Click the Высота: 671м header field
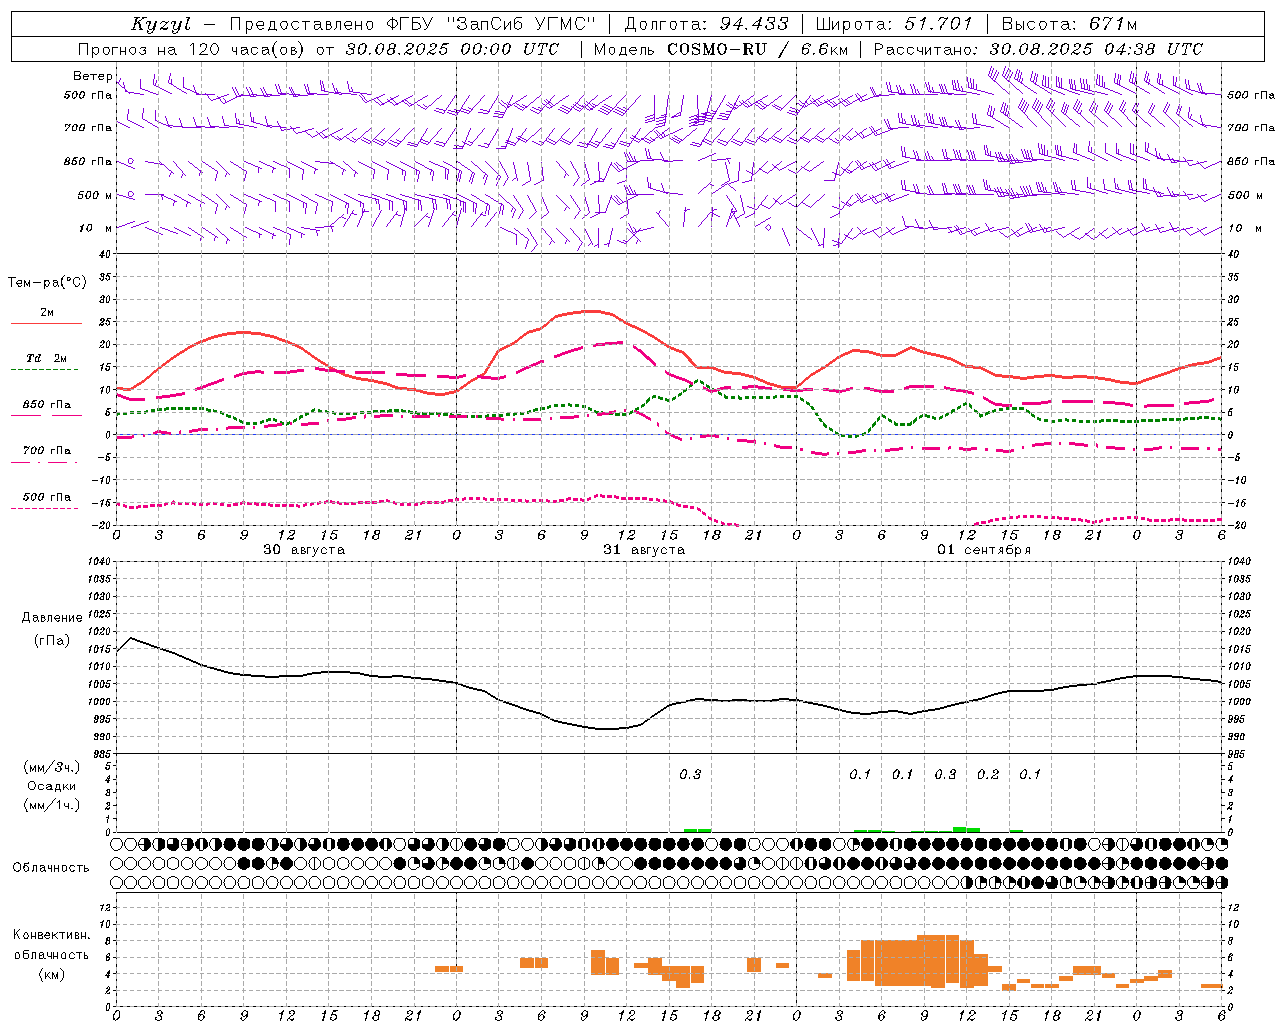This screenshot has width=1280, height=1024. [1069, 24]
